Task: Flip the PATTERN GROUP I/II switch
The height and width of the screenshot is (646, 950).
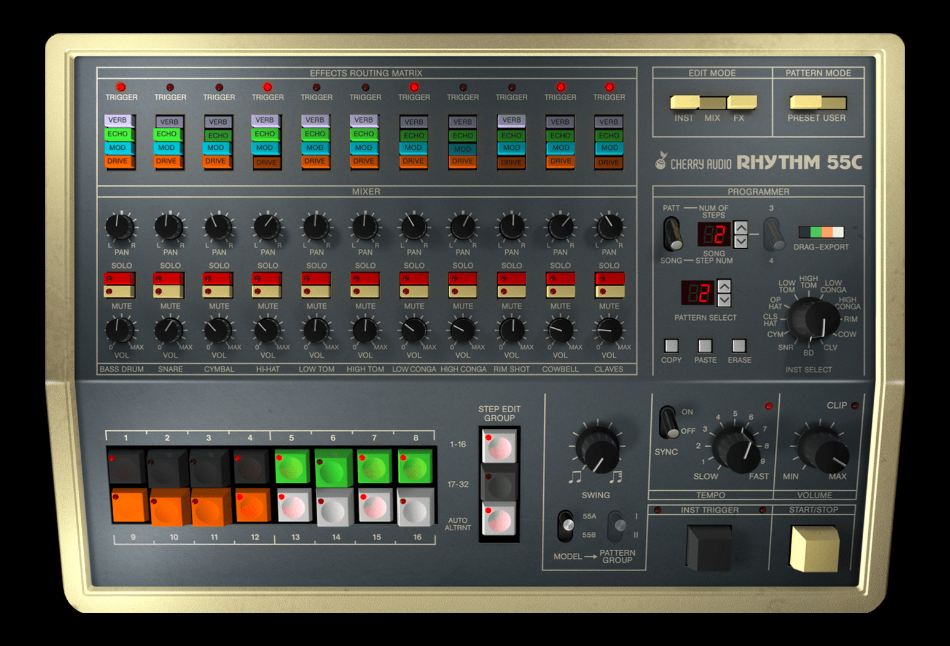Action: [x=616, y=526]
